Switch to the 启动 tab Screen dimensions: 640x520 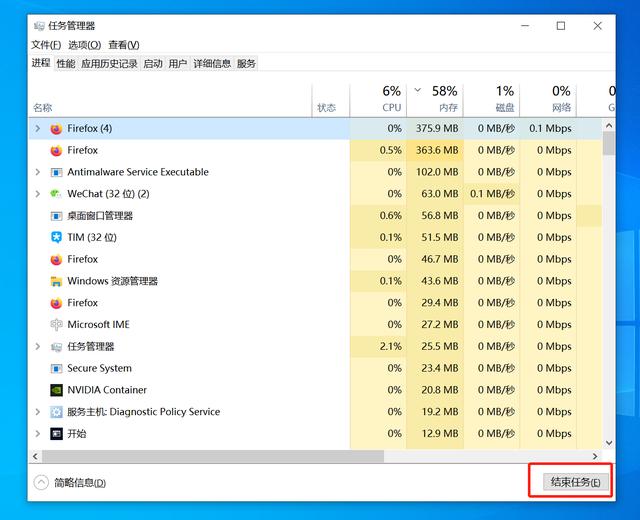click(153, 64)
